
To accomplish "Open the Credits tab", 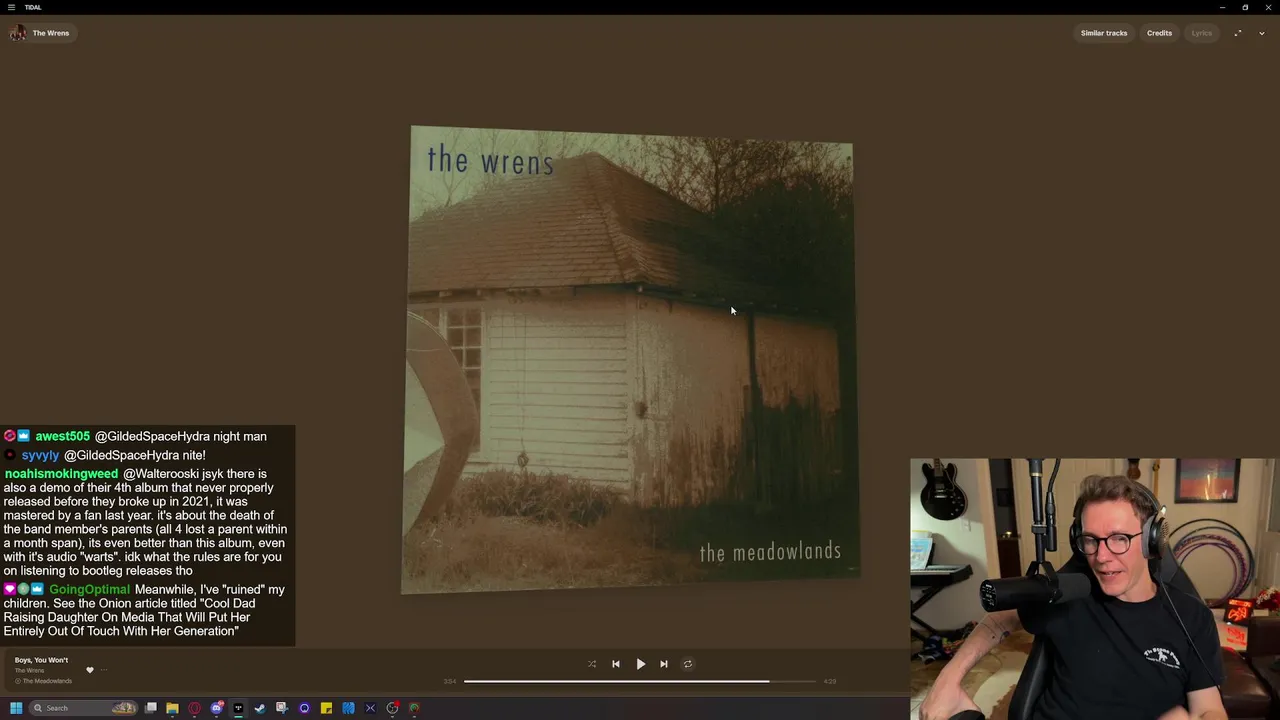I will click(x=1159, y=33).
